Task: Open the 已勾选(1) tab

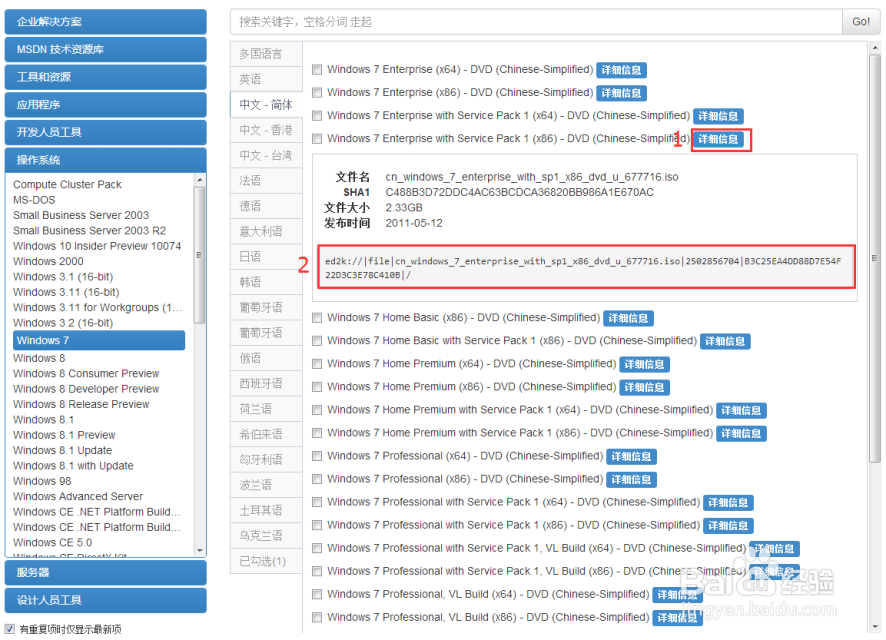Action: [x=266, y=561]
